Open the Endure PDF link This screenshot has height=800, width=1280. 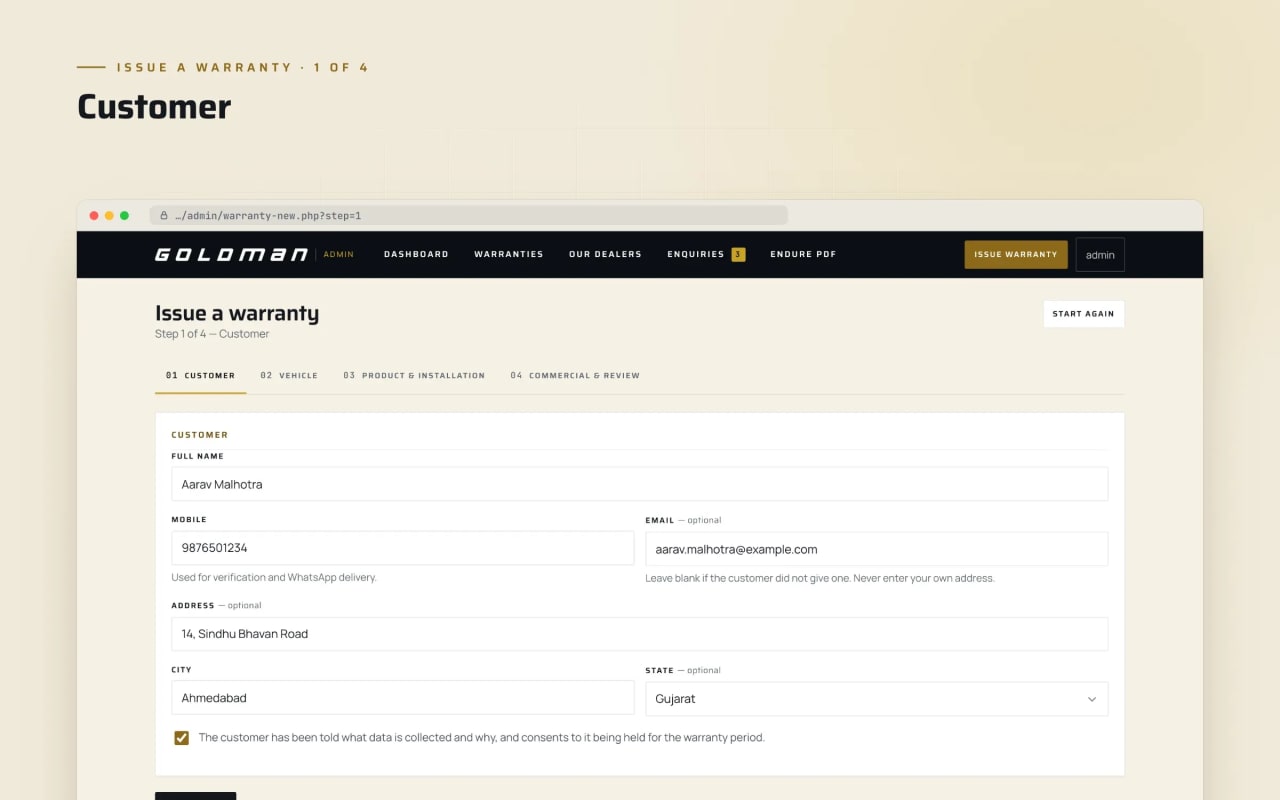(x=803, y=254)
